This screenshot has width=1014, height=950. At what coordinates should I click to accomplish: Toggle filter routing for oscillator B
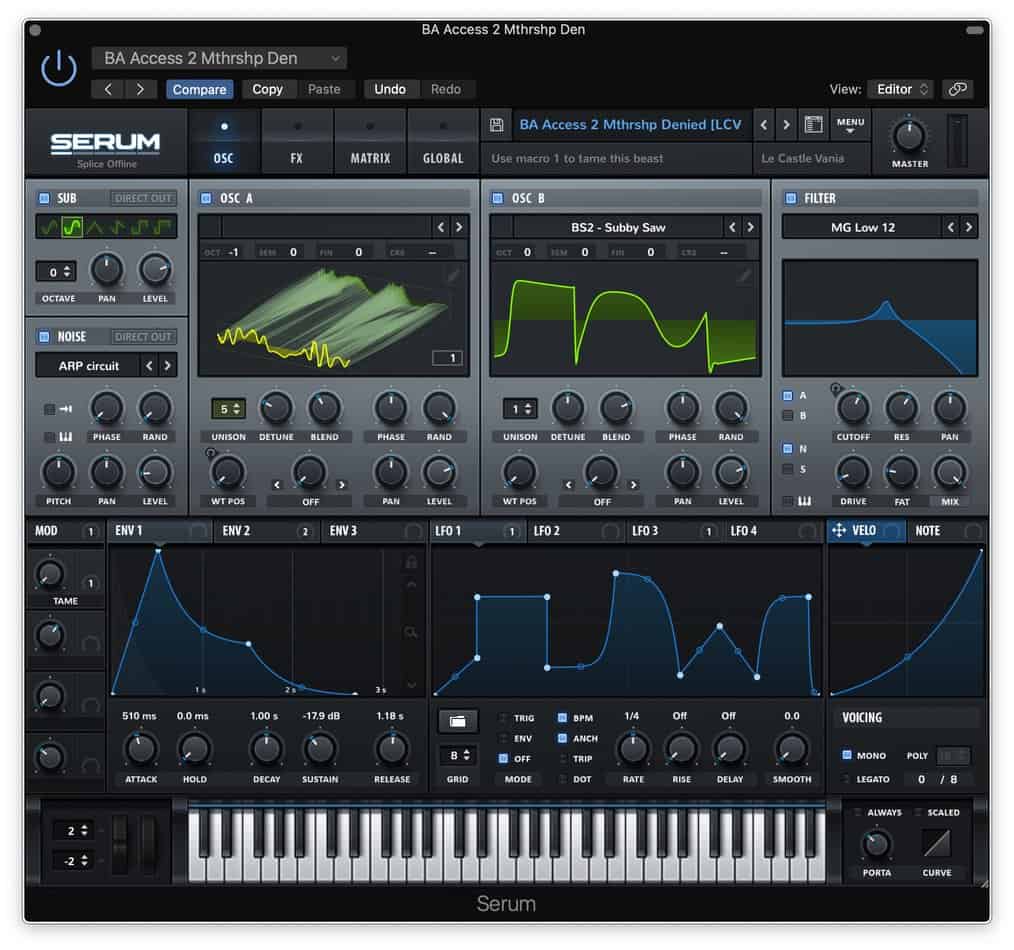[788, 416]
